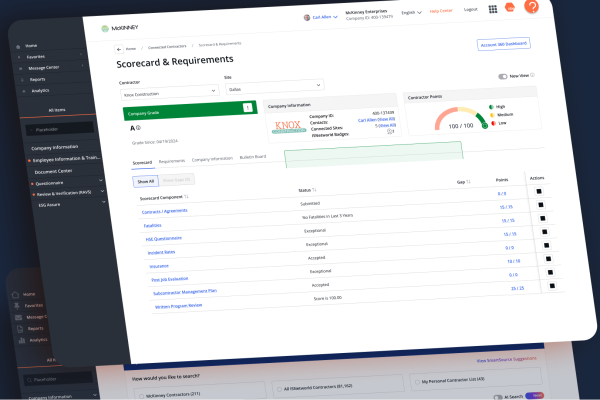The image size is (600, 400).
Task: Switch to the Scorecard tab
Action: click(x=142, y=163)
